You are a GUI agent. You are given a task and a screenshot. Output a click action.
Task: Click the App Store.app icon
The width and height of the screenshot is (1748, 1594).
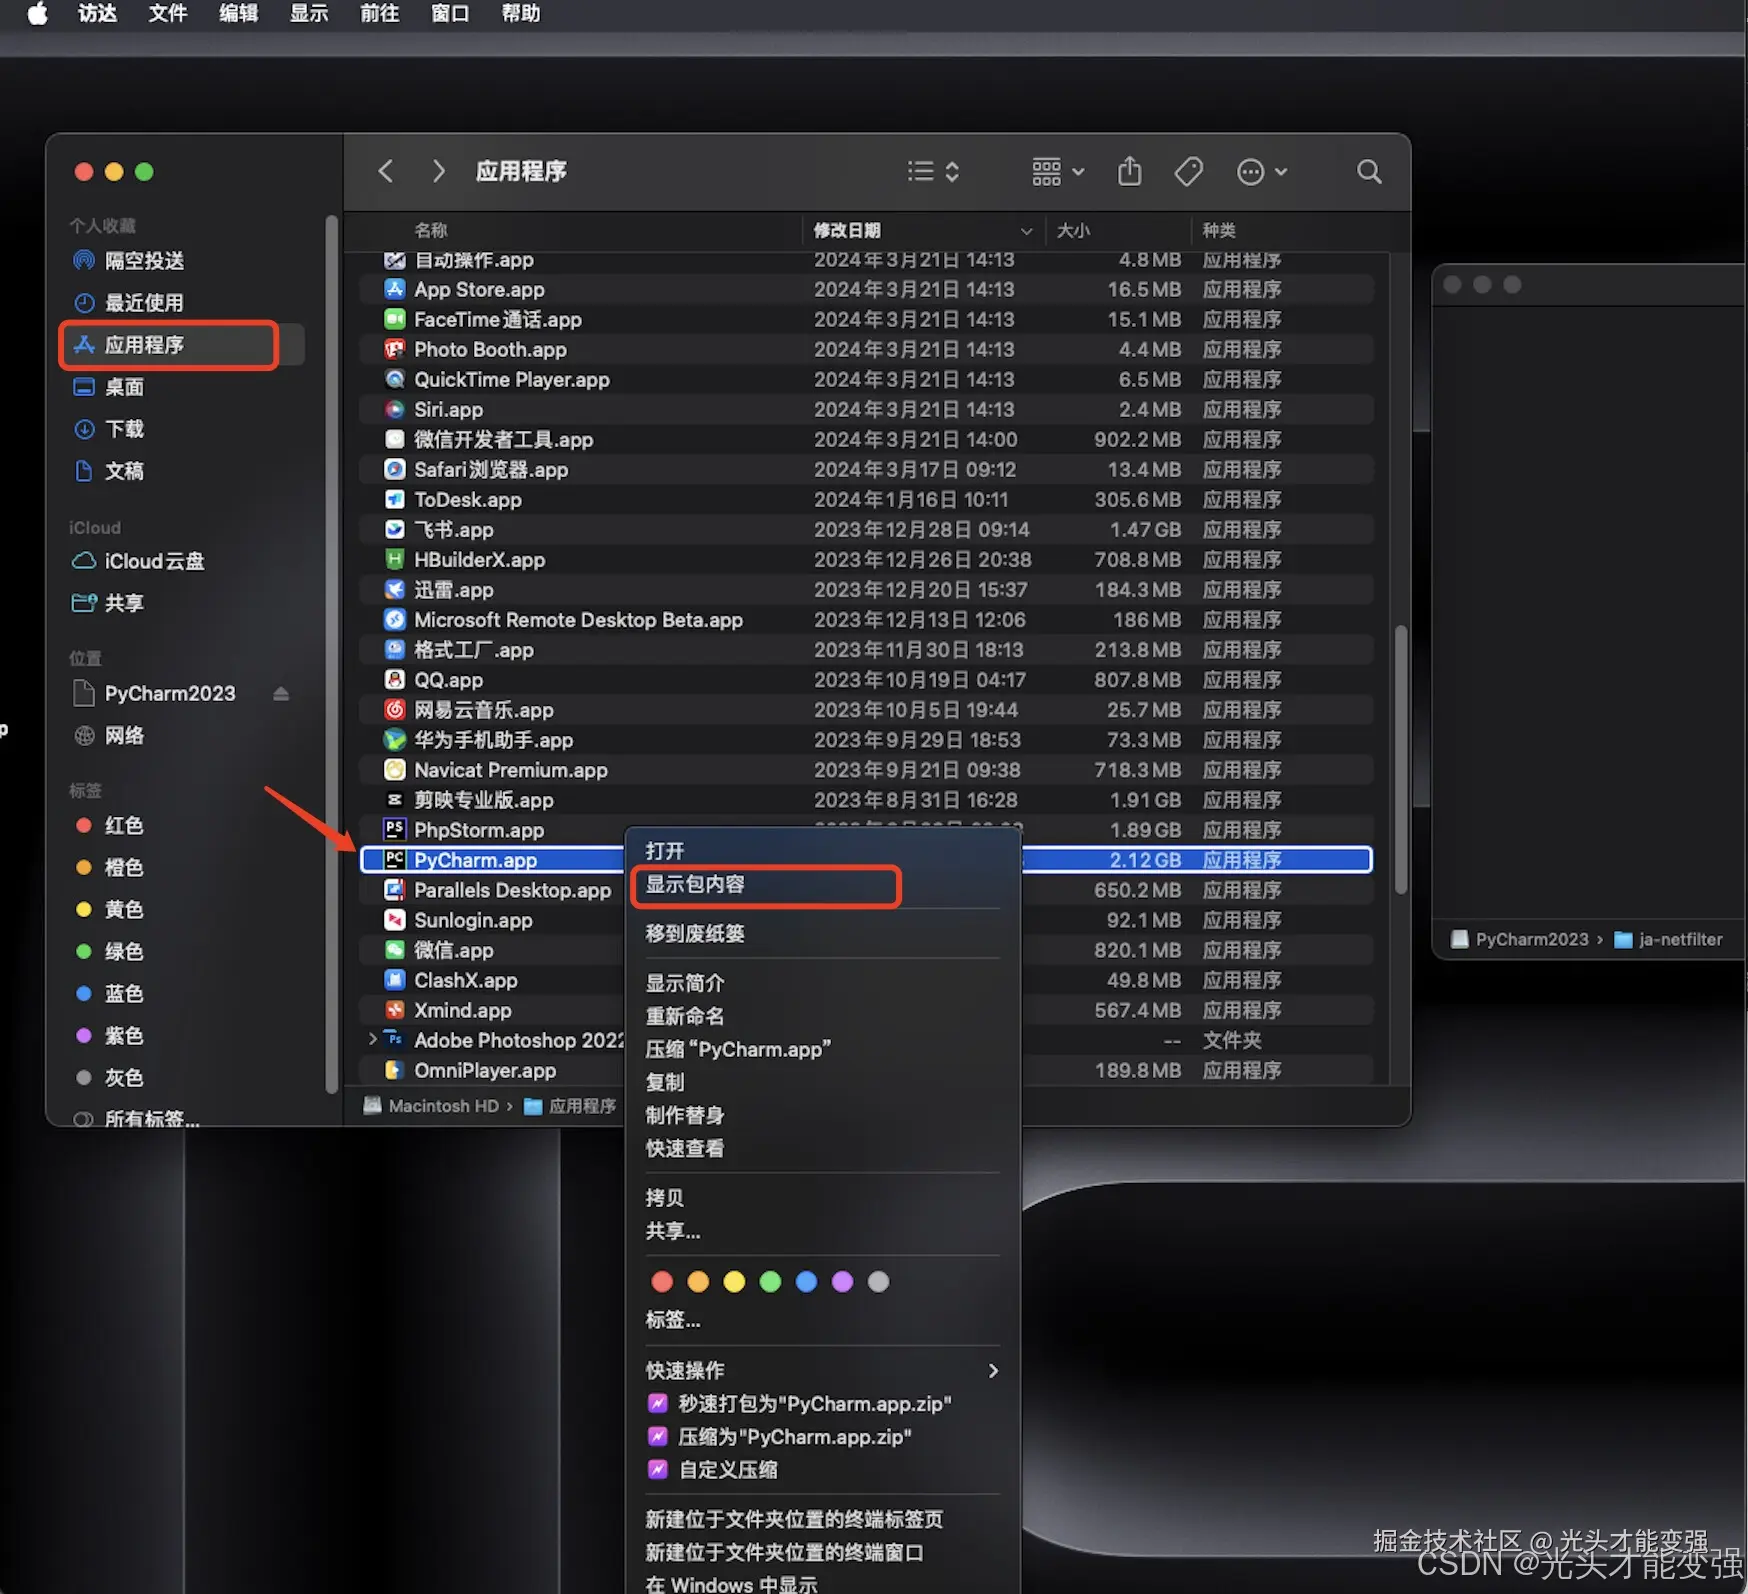[x=395, y=289]
